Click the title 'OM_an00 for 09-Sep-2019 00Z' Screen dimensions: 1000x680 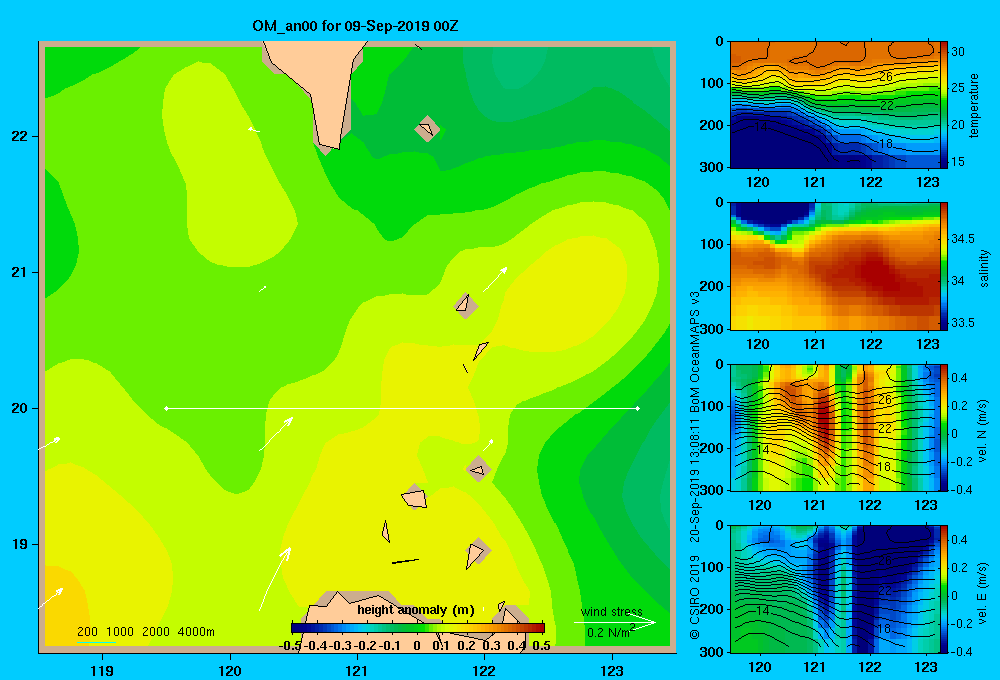[355, 26]
